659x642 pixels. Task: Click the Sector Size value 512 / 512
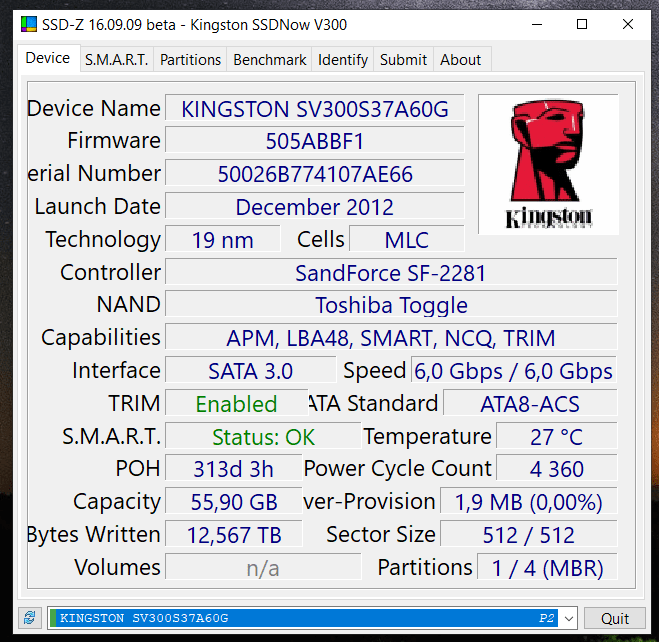click(x=529, y=535)
